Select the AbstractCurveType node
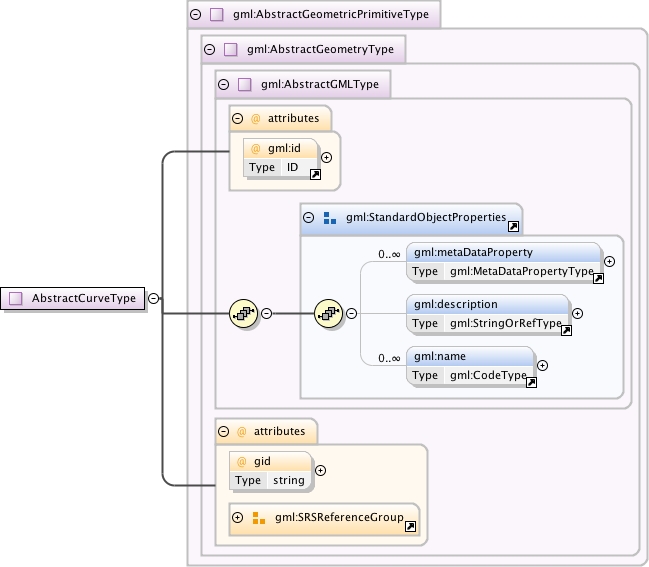 click(72, 298)
